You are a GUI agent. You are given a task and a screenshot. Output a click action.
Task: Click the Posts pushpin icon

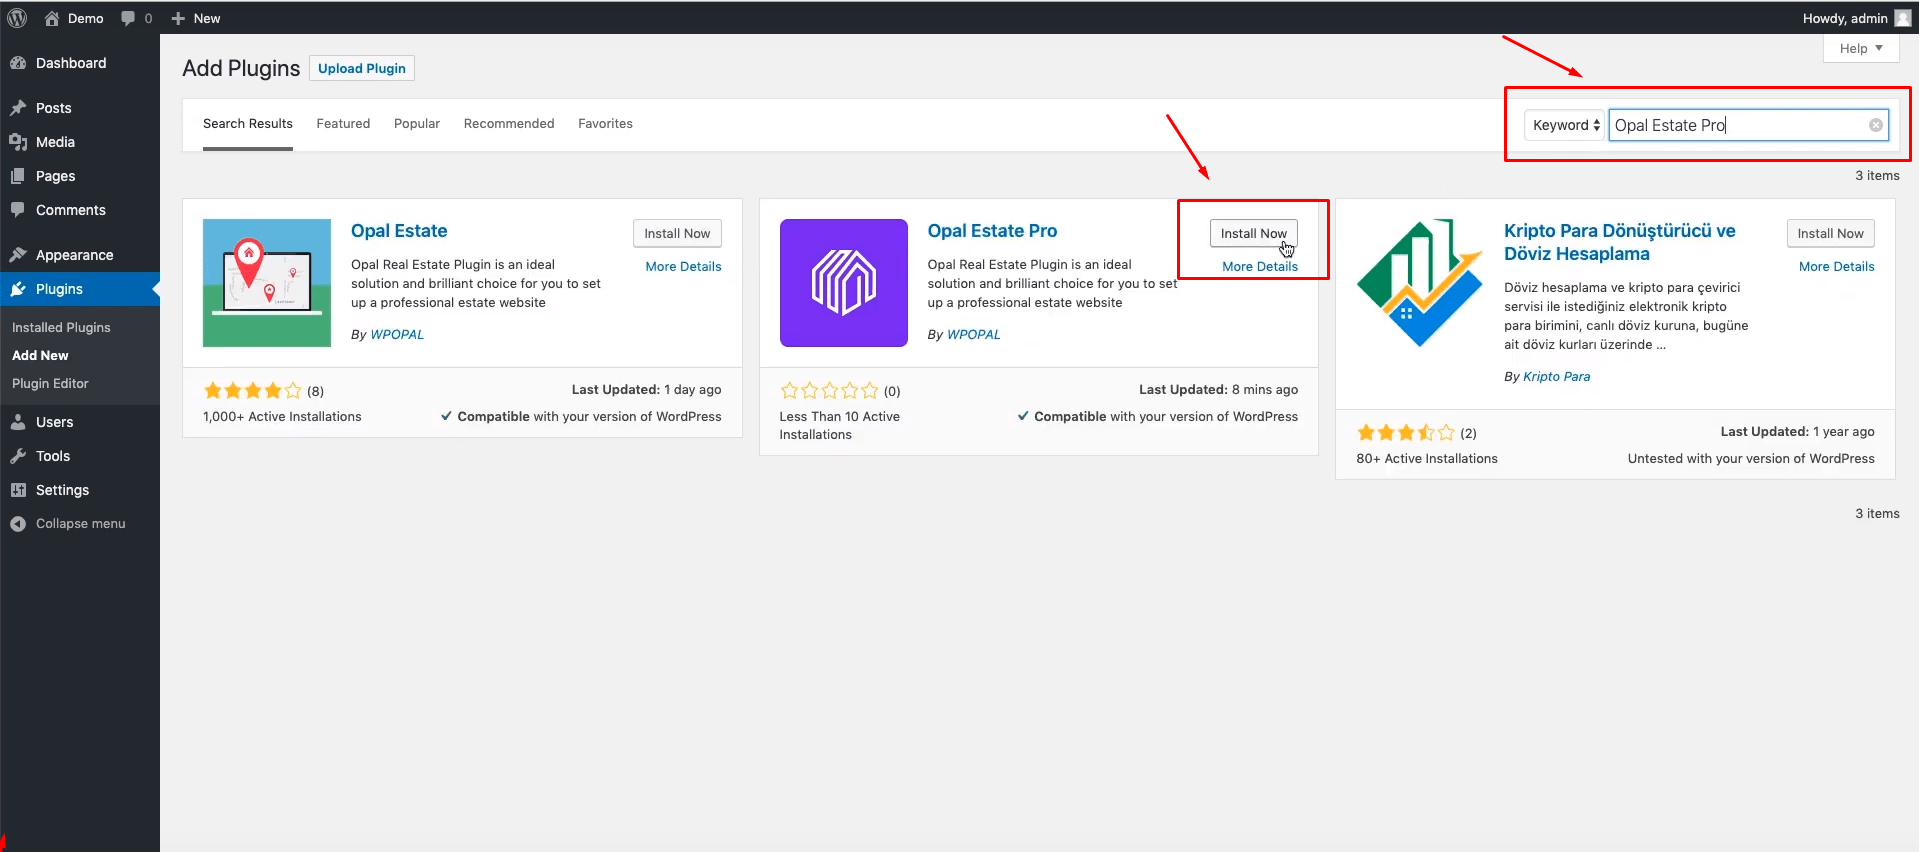[18, 108]
